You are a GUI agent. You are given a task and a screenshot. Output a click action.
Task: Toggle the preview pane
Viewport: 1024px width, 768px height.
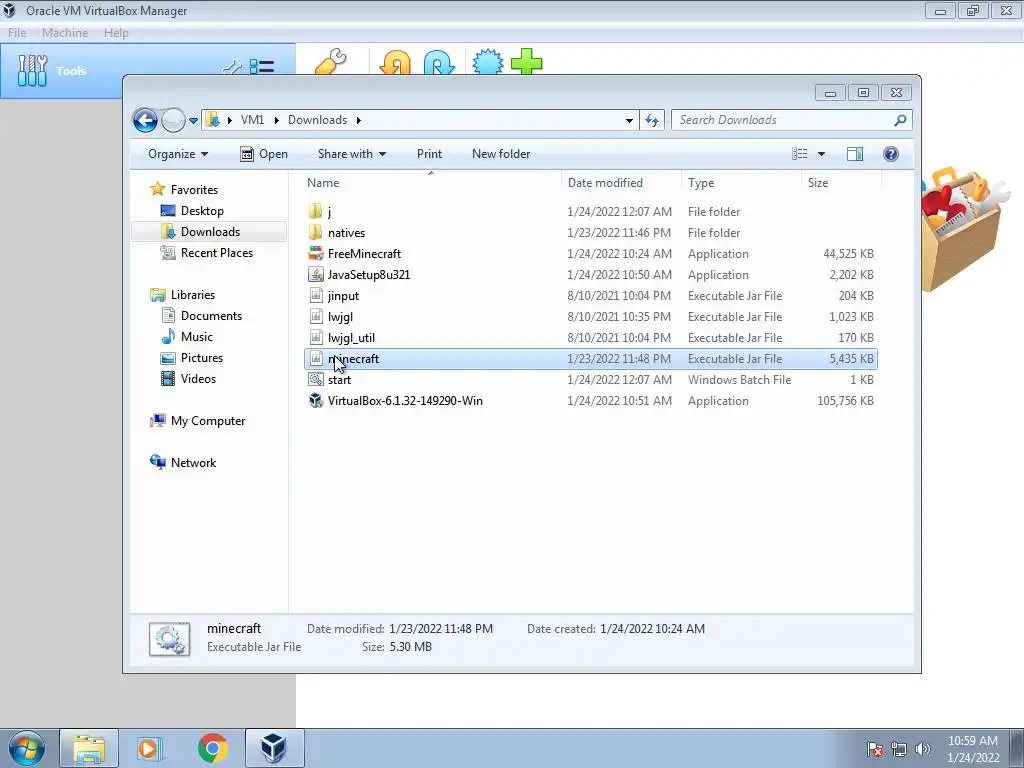[855, 153]
